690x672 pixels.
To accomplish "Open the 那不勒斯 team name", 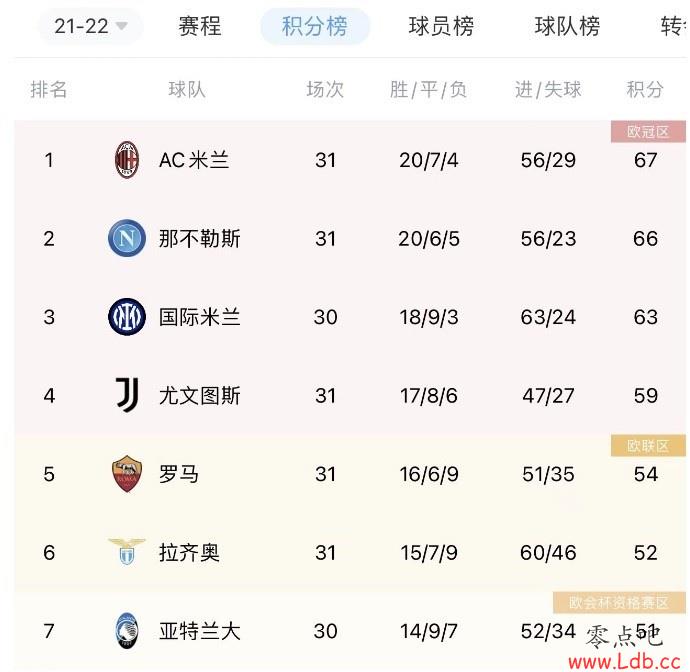I will coord(200,239).
